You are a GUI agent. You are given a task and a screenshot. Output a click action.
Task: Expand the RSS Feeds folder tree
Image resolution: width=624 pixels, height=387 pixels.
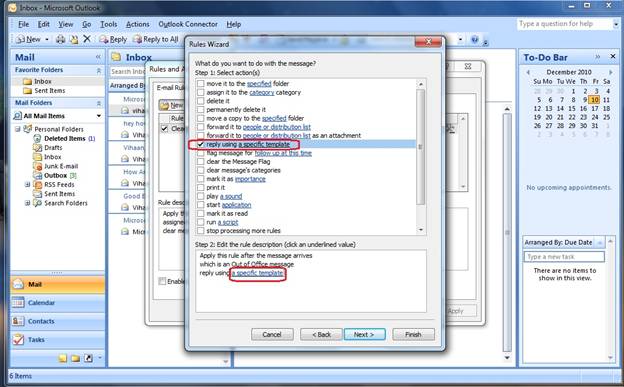point(27,185)
